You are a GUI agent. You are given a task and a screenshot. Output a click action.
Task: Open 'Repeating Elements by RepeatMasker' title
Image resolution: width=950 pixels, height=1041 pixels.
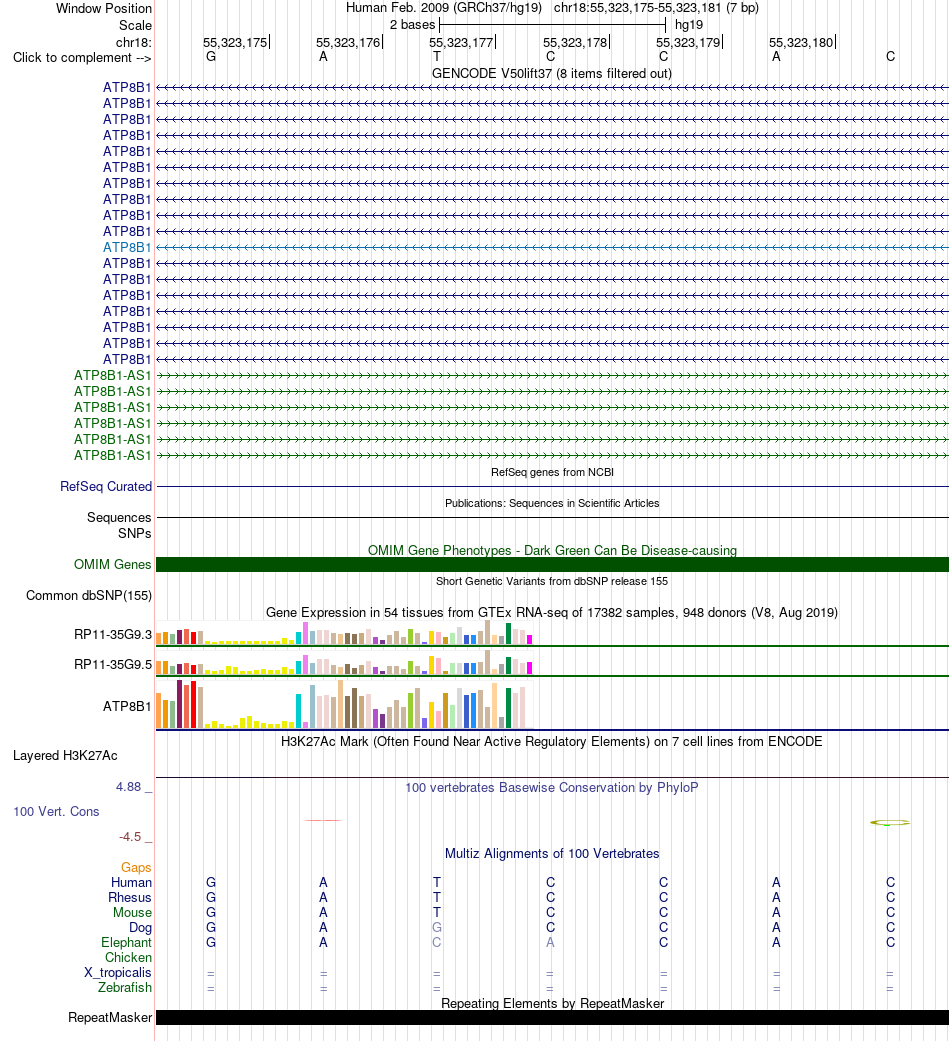[x=552, y=1003]
